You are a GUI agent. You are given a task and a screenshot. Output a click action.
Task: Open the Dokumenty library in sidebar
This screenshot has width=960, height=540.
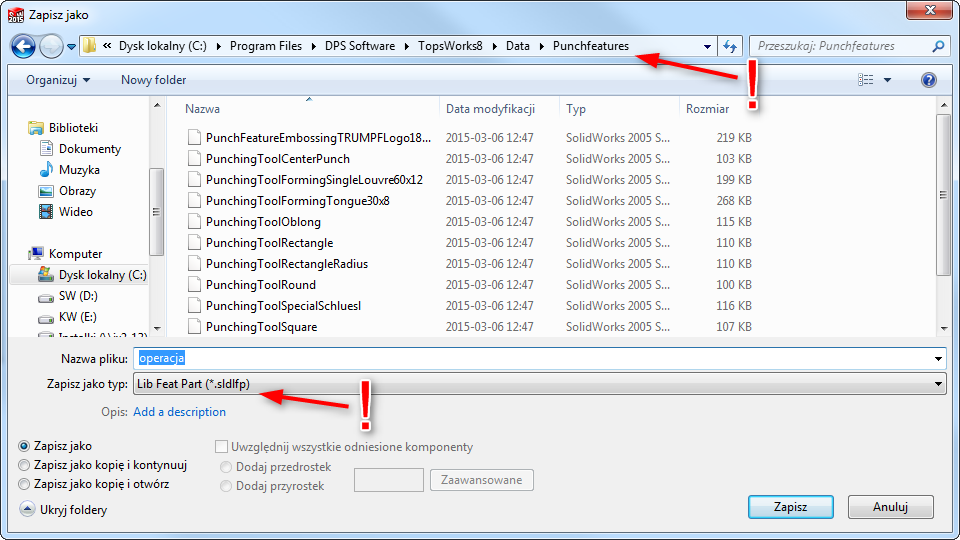click(x=89, y=149)
